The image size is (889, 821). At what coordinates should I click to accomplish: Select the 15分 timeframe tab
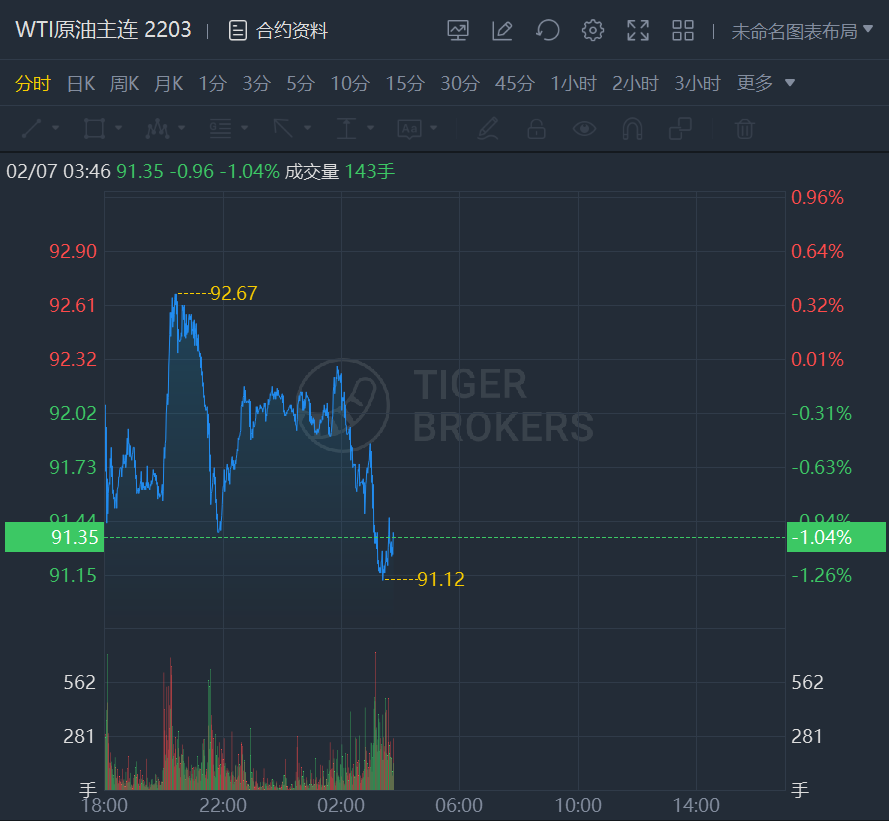pos(405,83)
